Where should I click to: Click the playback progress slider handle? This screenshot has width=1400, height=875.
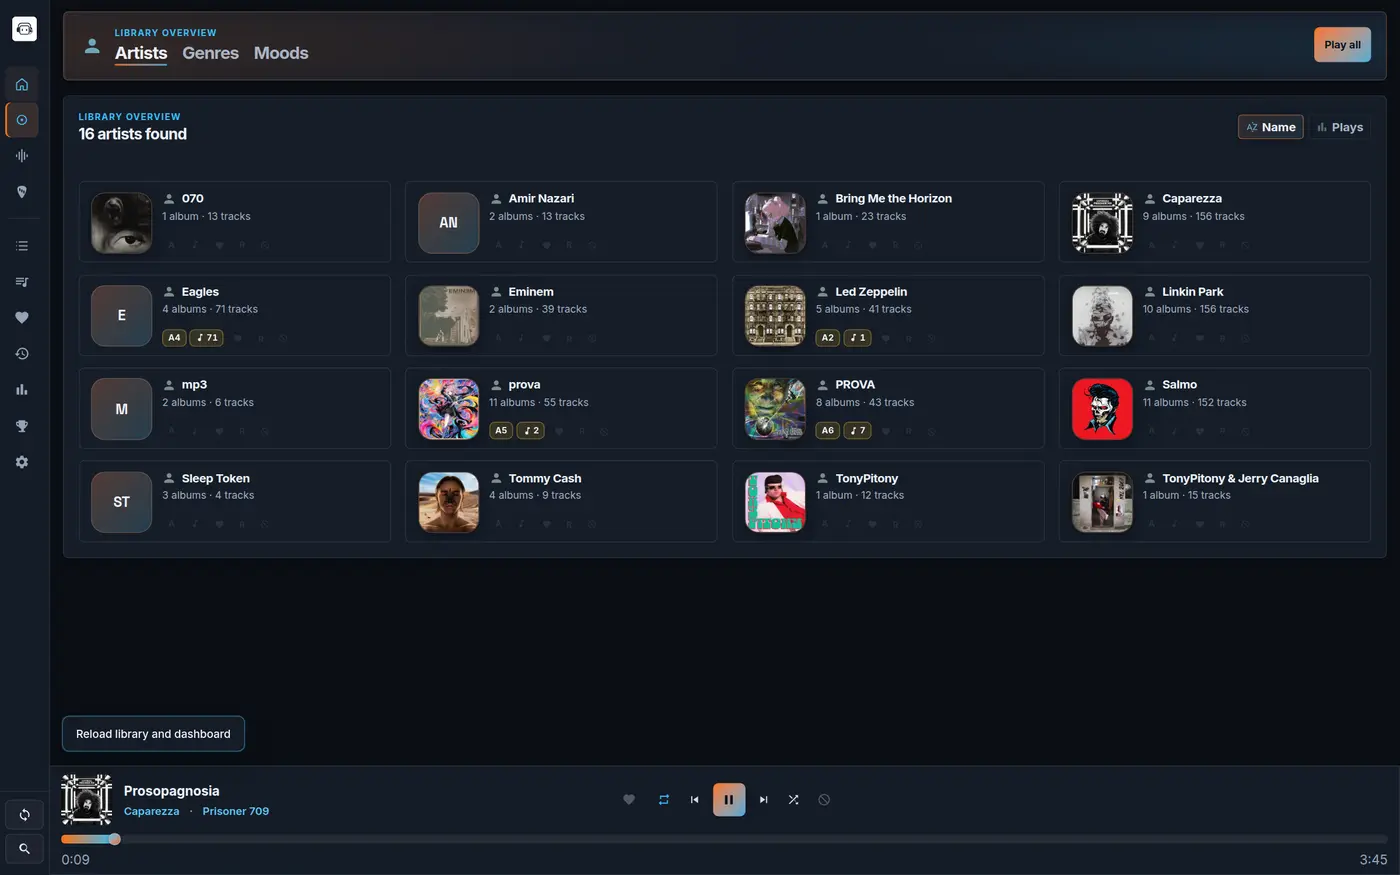(115, 839)
